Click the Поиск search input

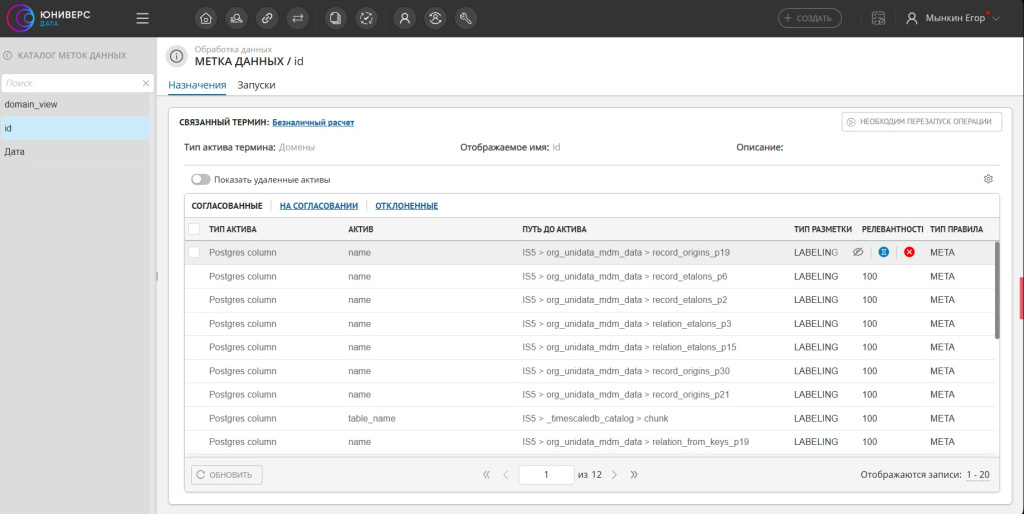tap(72, 83)
